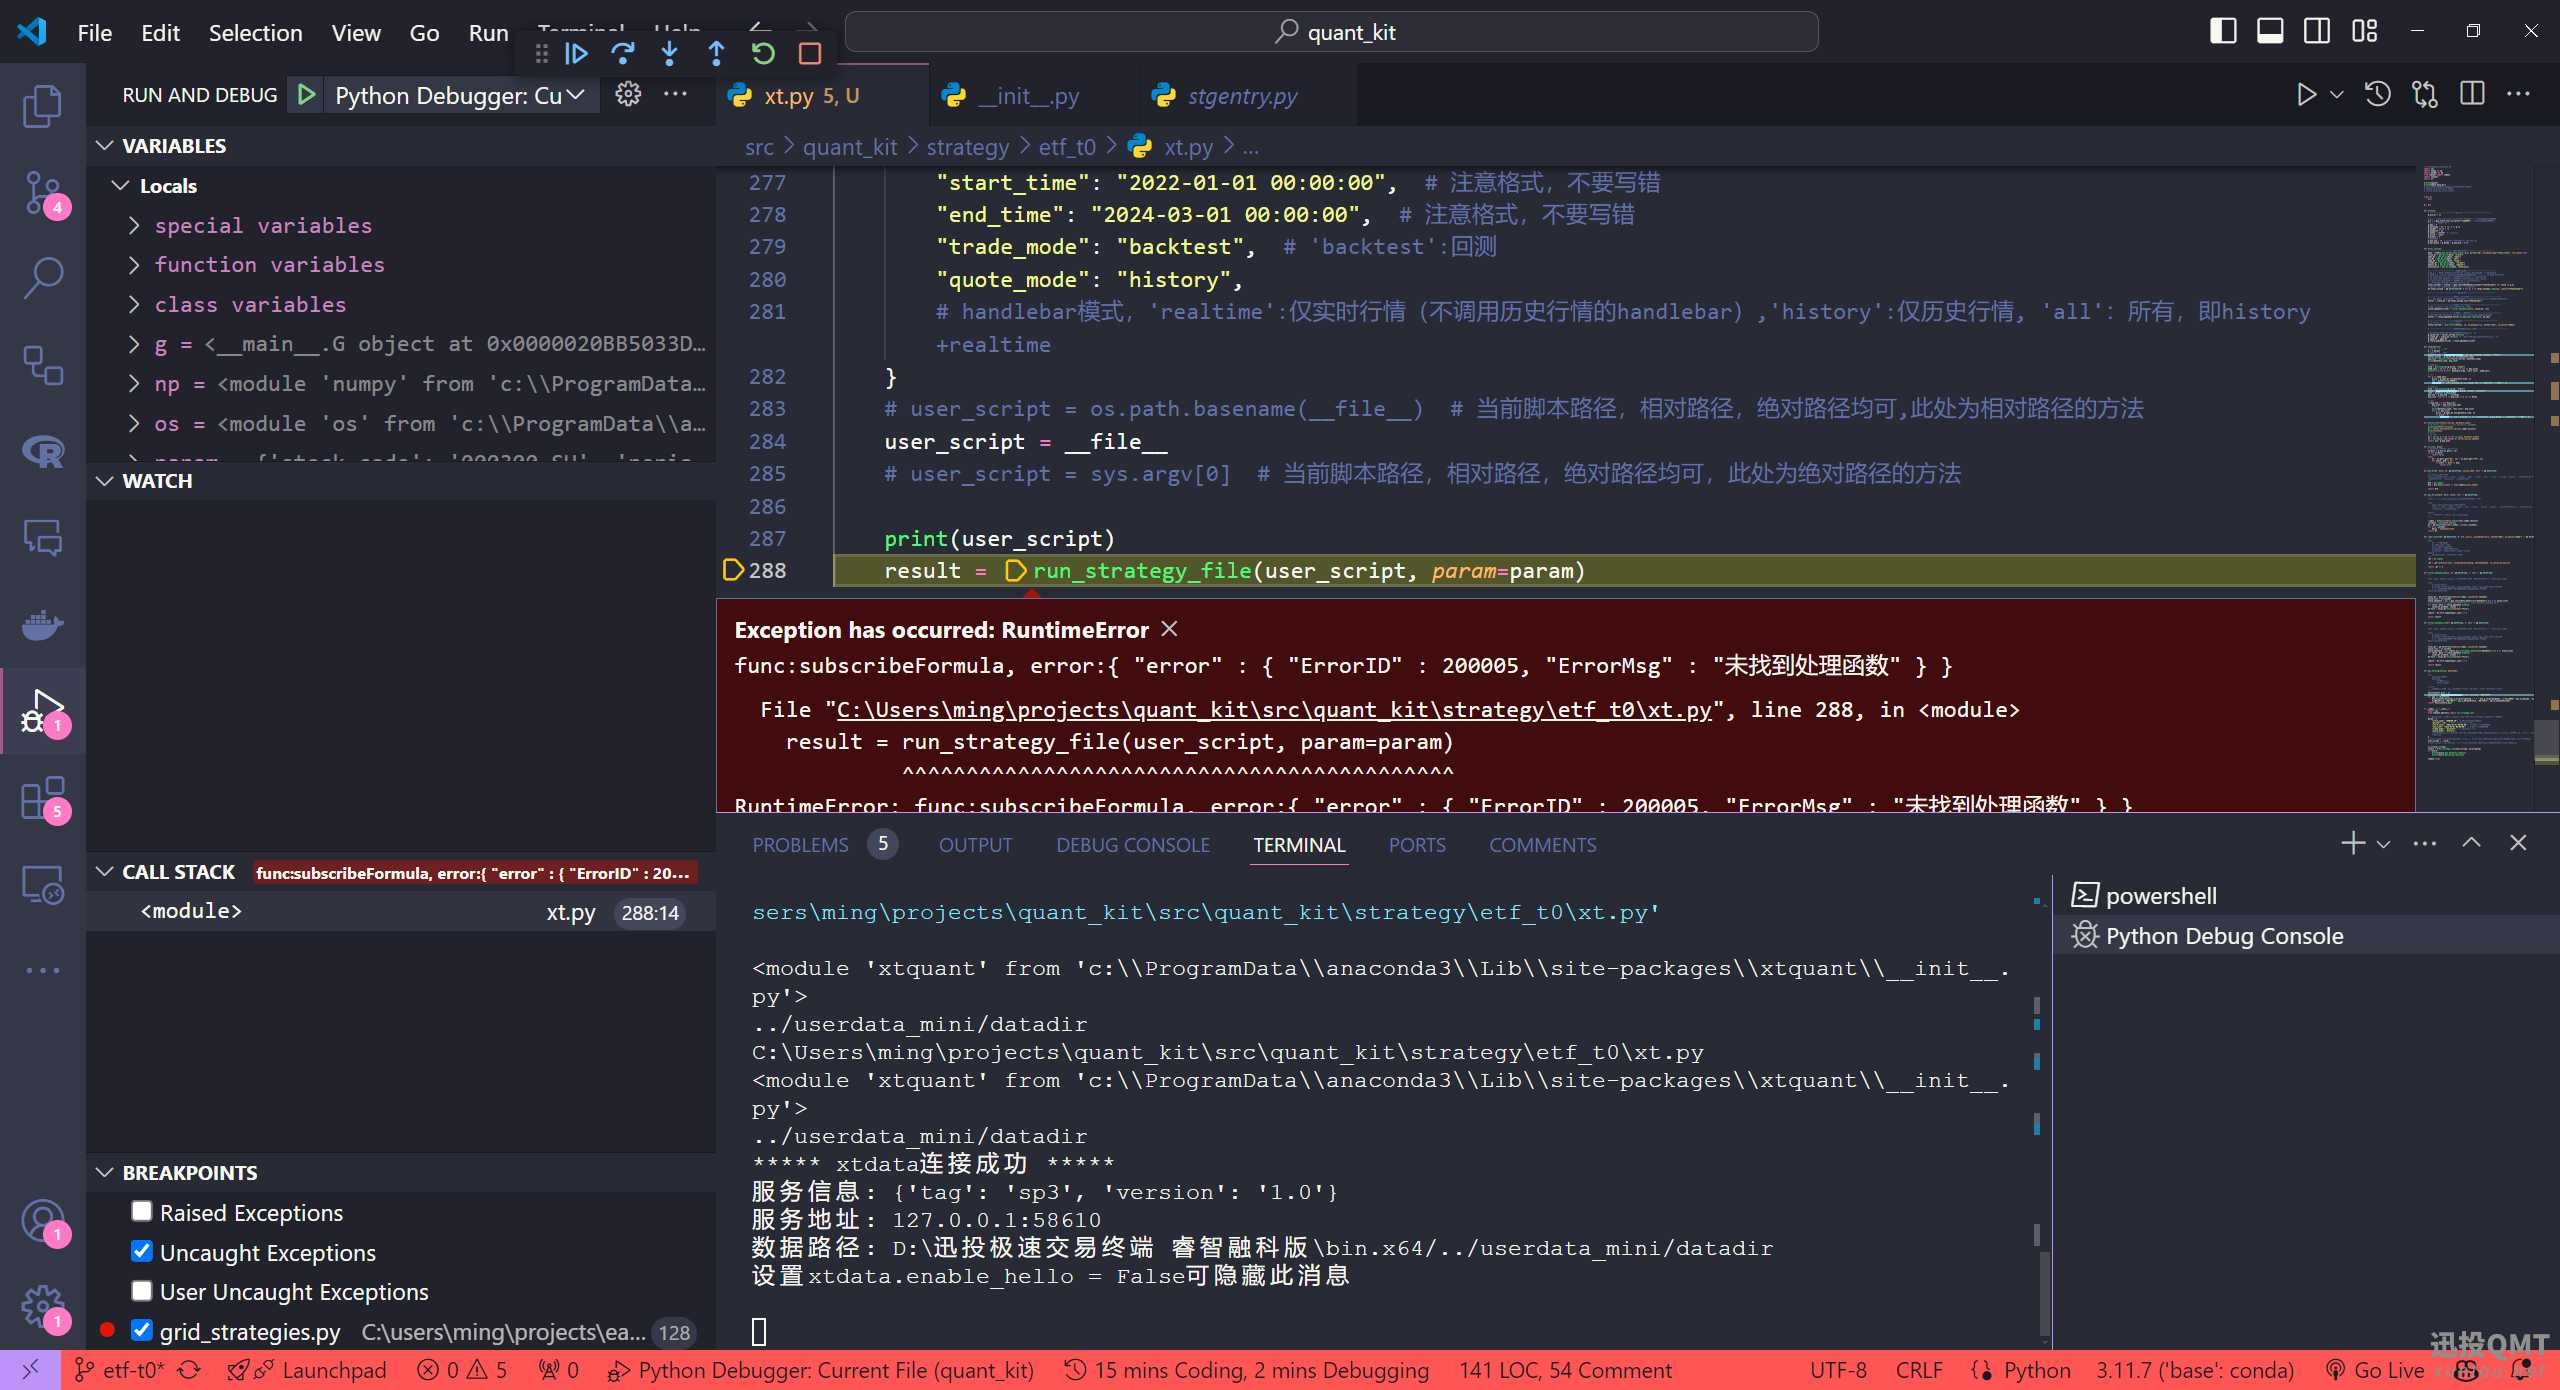The image size is (2560, 1390).
Task: Open launch.json with gear icon
Action: (x=628, y=94)
